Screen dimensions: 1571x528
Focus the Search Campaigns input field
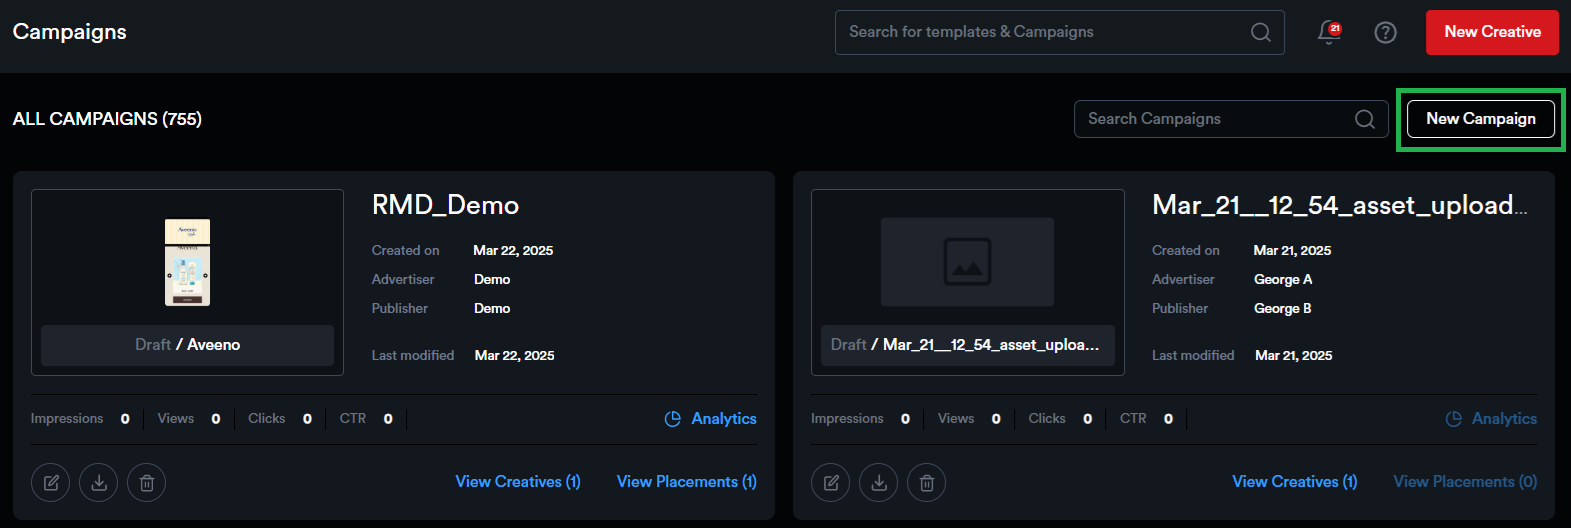[x=1210, y=119]
